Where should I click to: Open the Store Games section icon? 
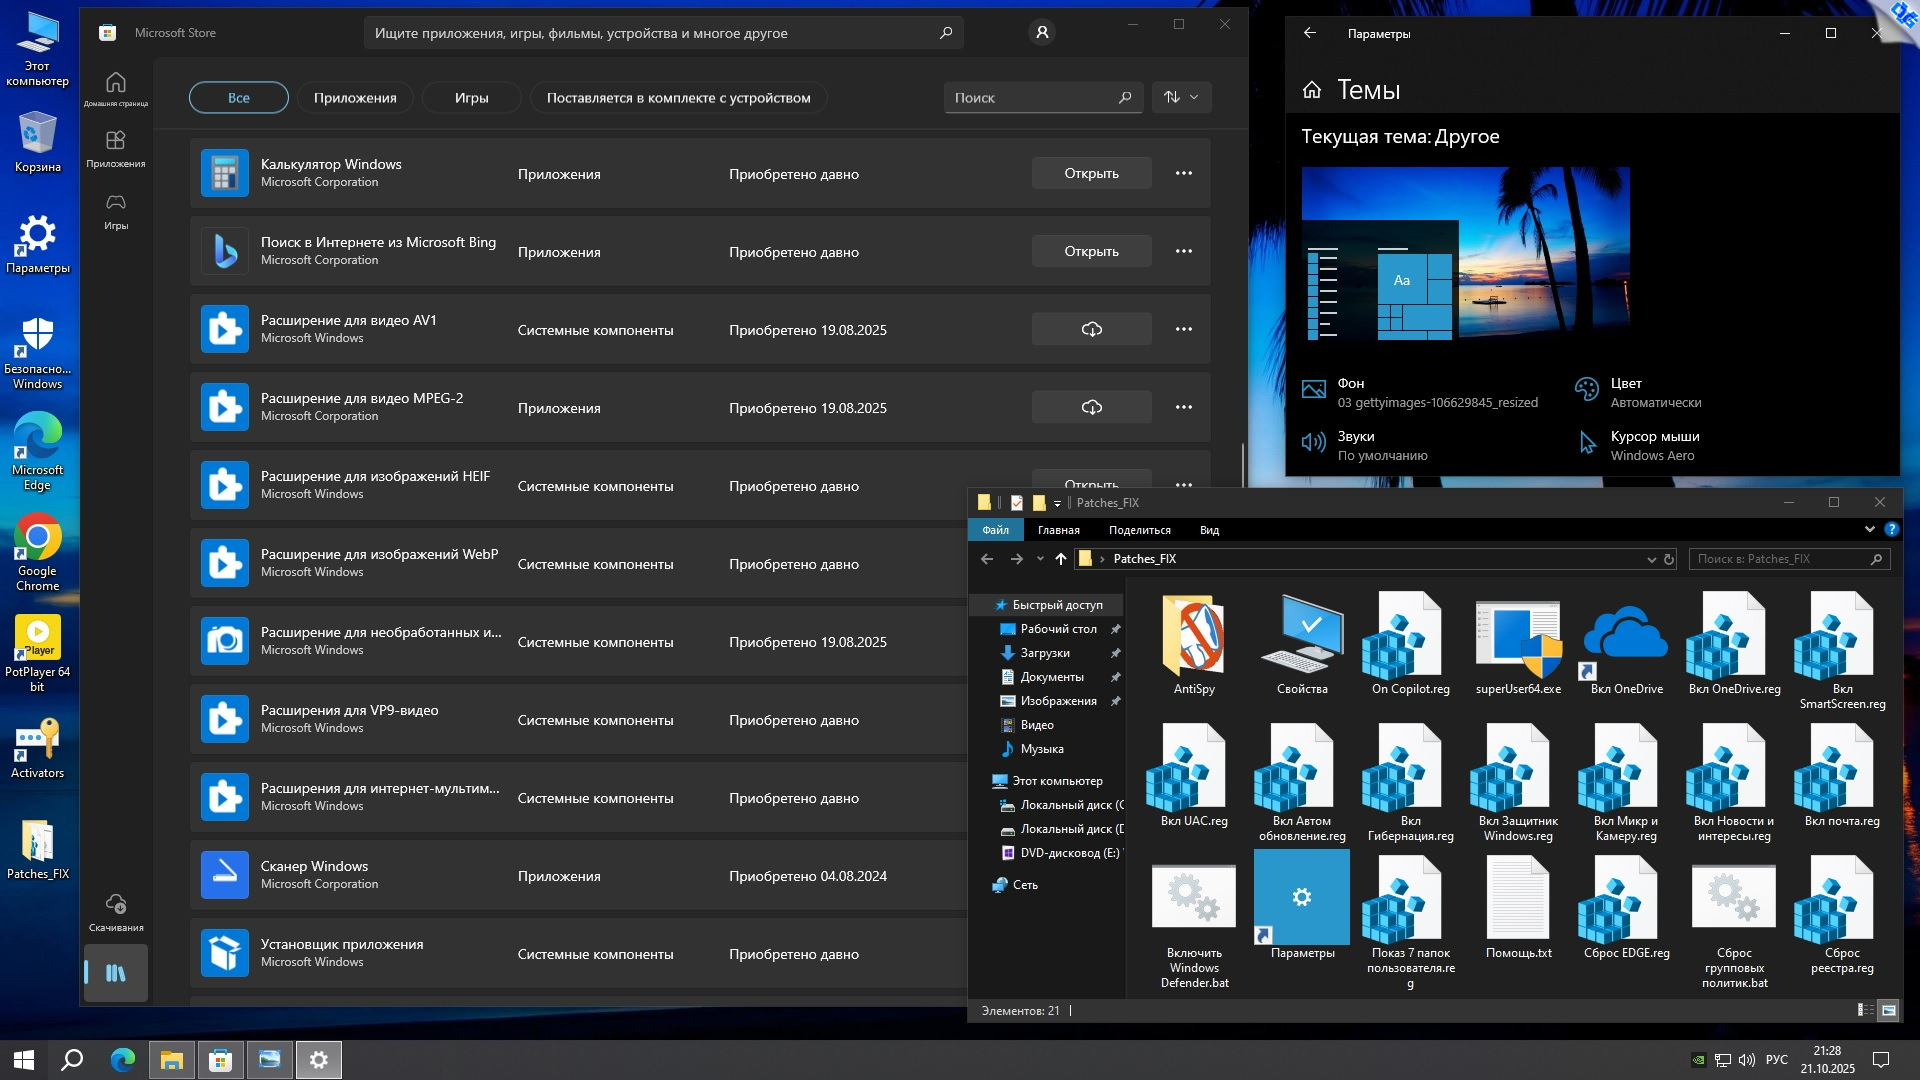point(116,203)
